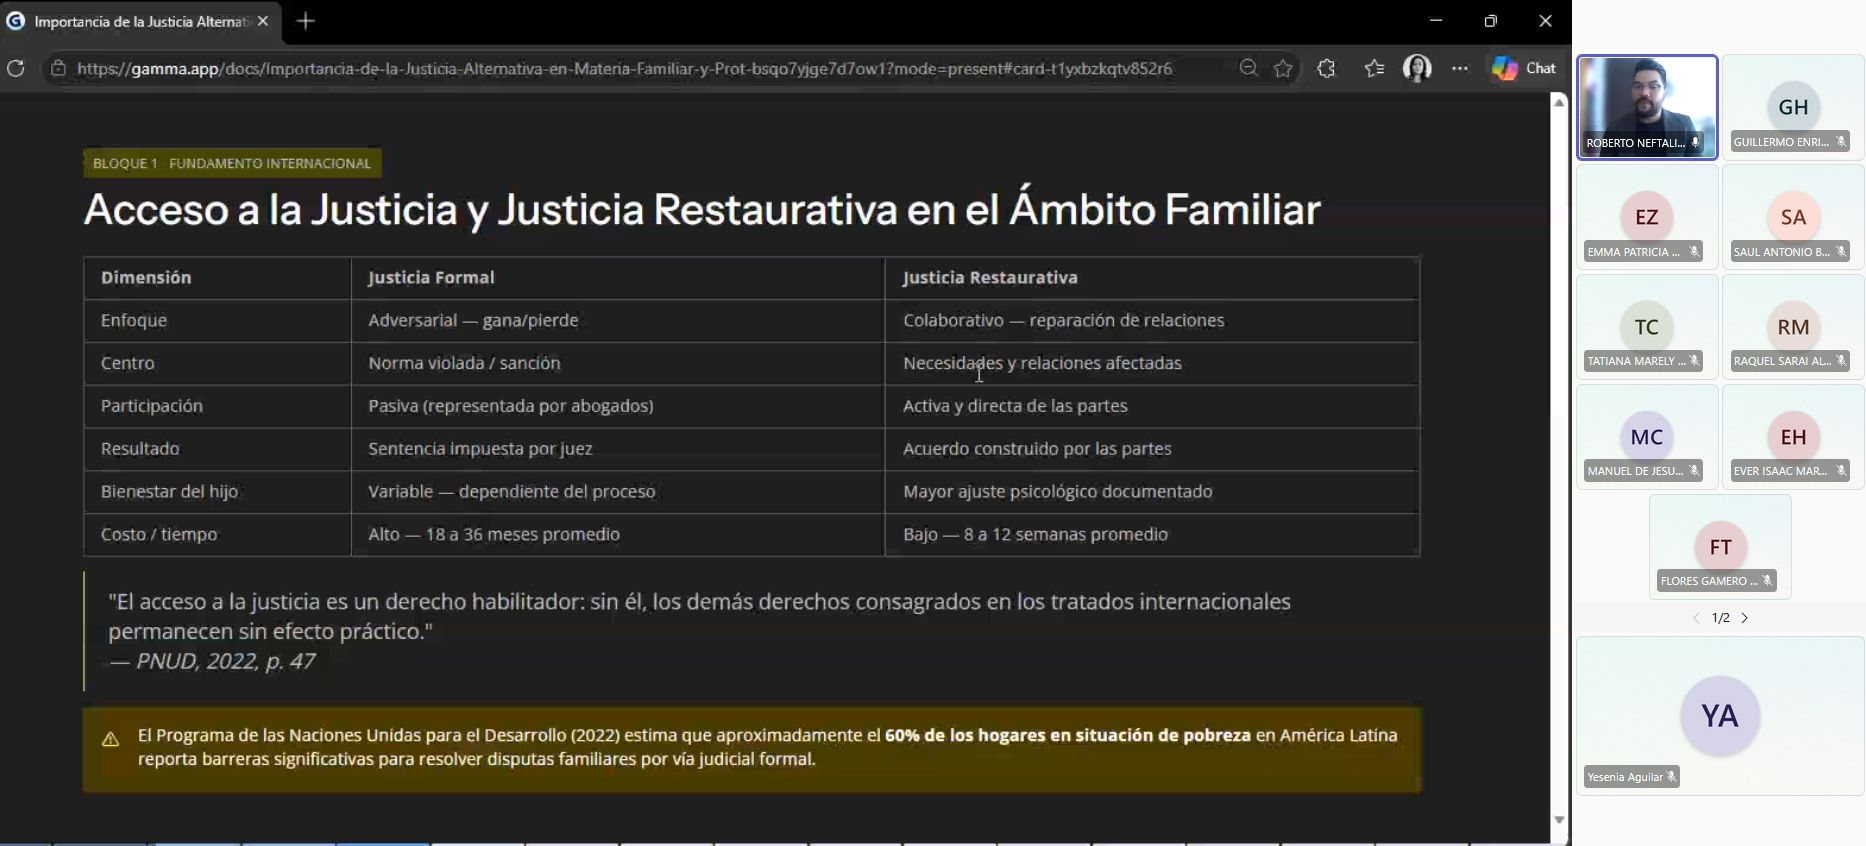
Task: Click the slide title Acceso a la Justicia
Action: coord(702,210)
